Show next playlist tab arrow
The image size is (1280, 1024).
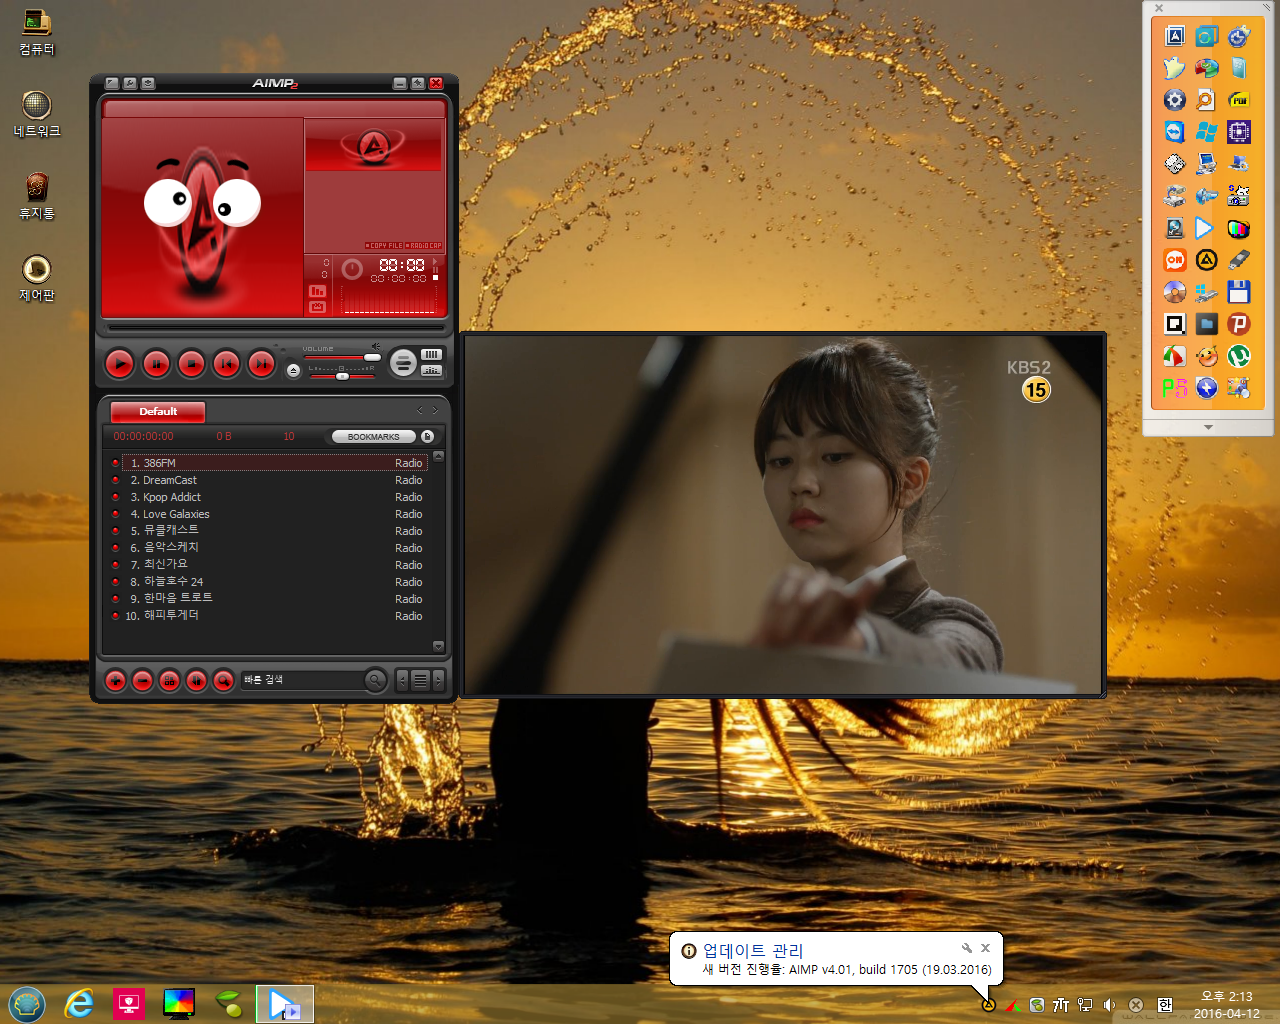click(435, 410)
